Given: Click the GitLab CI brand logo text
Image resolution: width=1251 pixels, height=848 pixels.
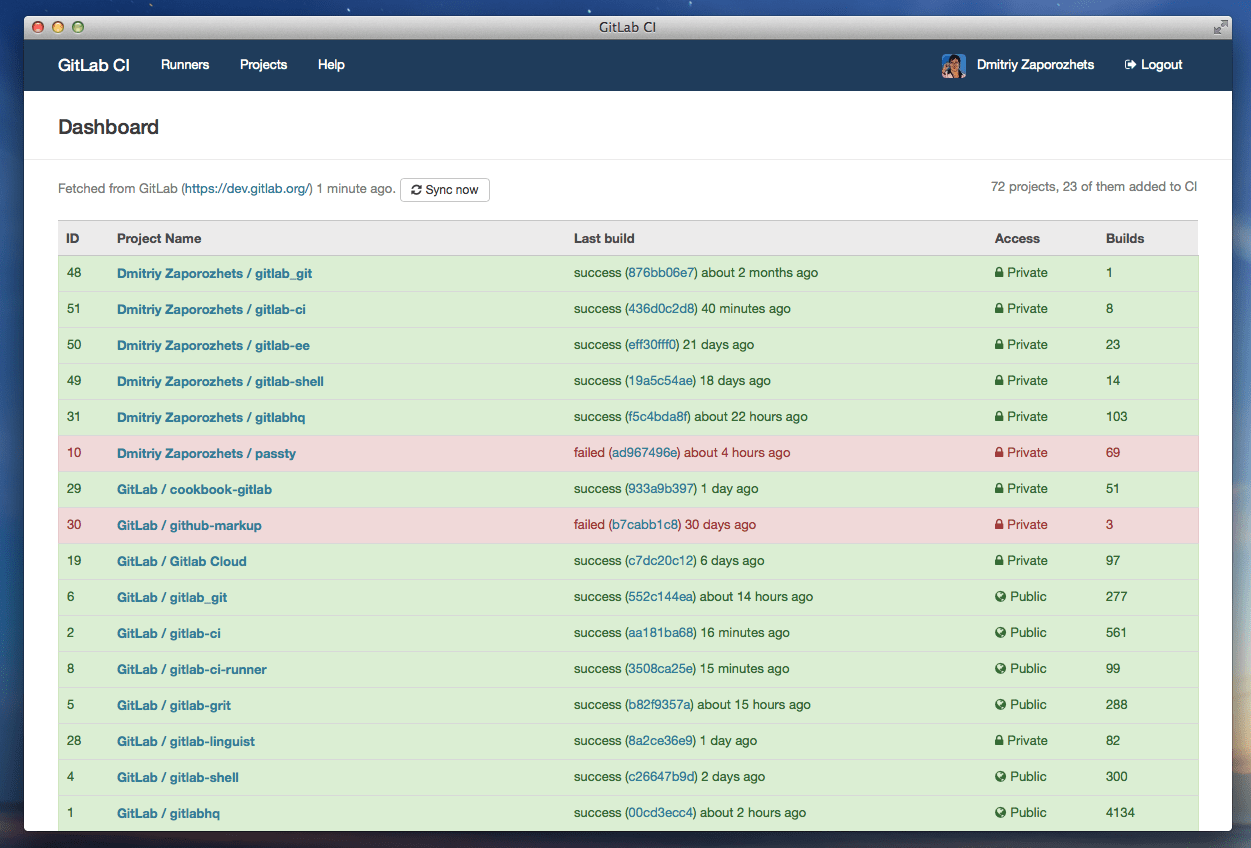Looking at the screenshot, I should point(94,65).
